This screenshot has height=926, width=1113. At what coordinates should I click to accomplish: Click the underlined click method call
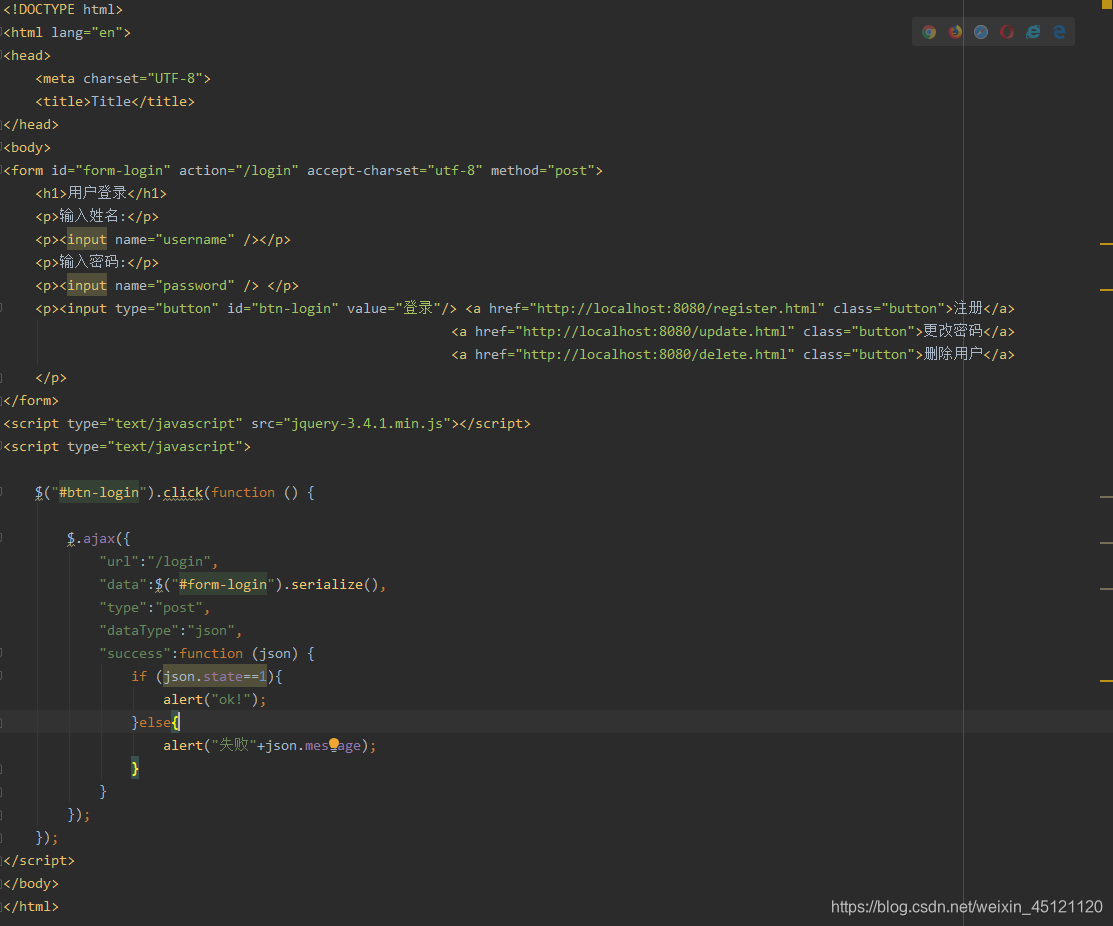(183, 492)
